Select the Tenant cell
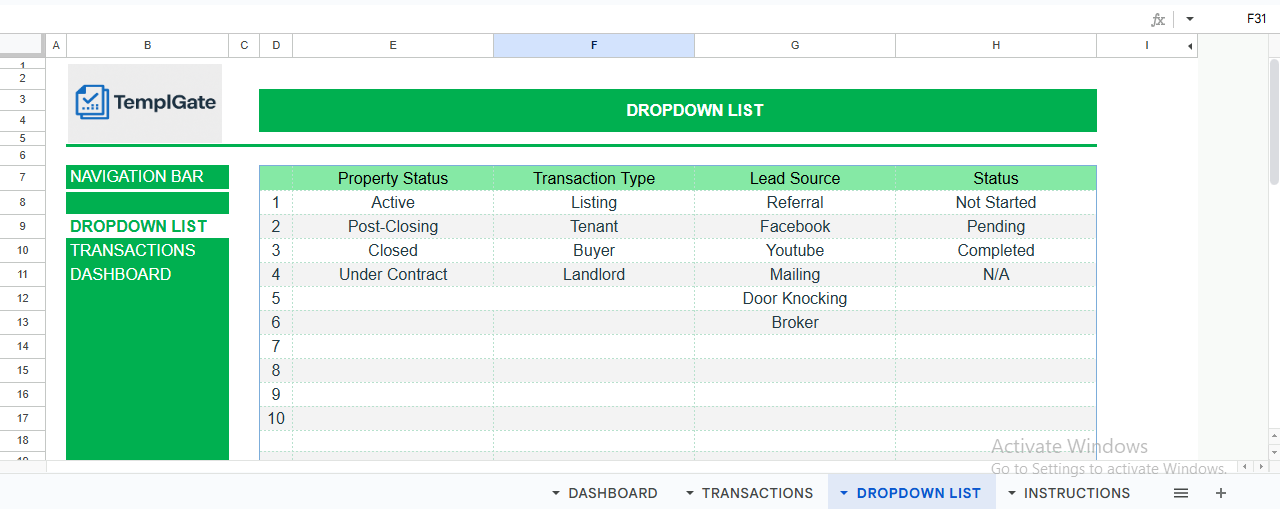This screenshot has height=509, width=1280. pos(594,226)
